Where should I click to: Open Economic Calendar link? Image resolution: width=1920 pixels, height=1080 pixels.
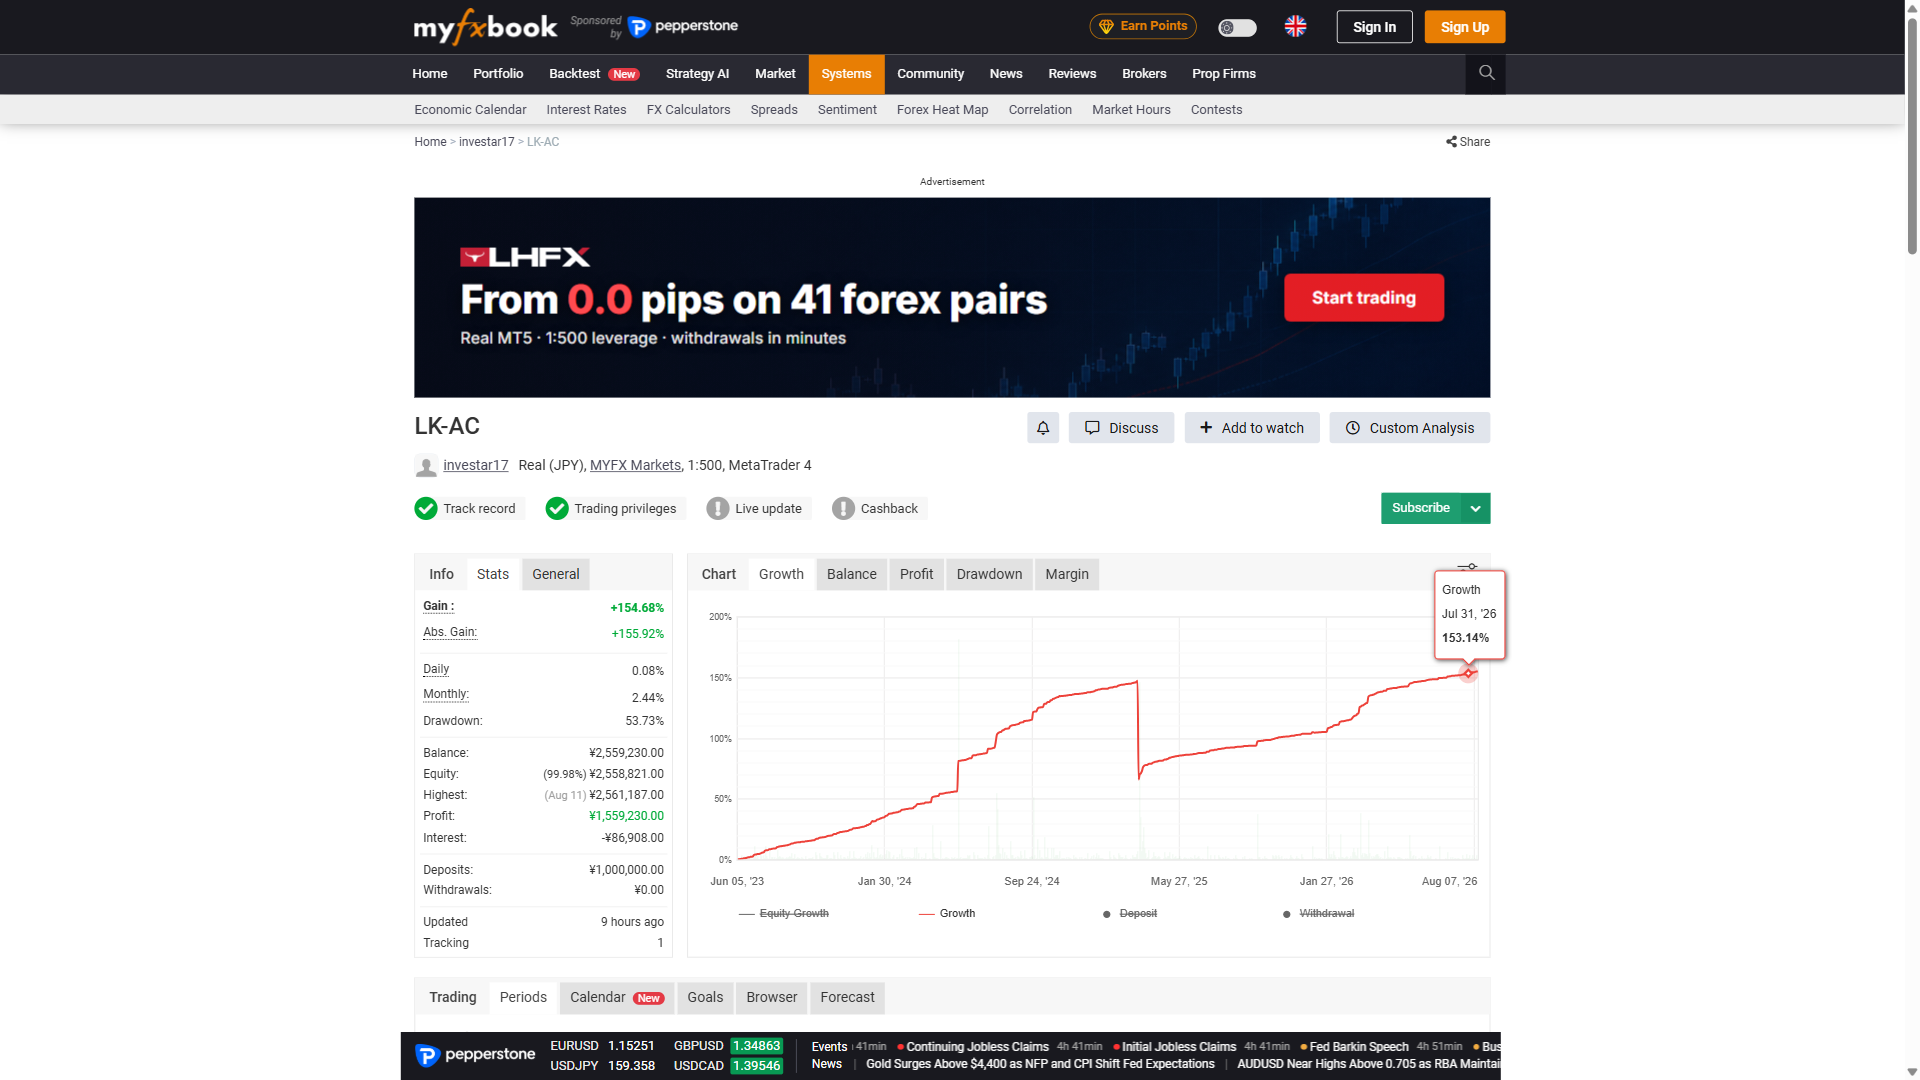(x=470, y=110)
